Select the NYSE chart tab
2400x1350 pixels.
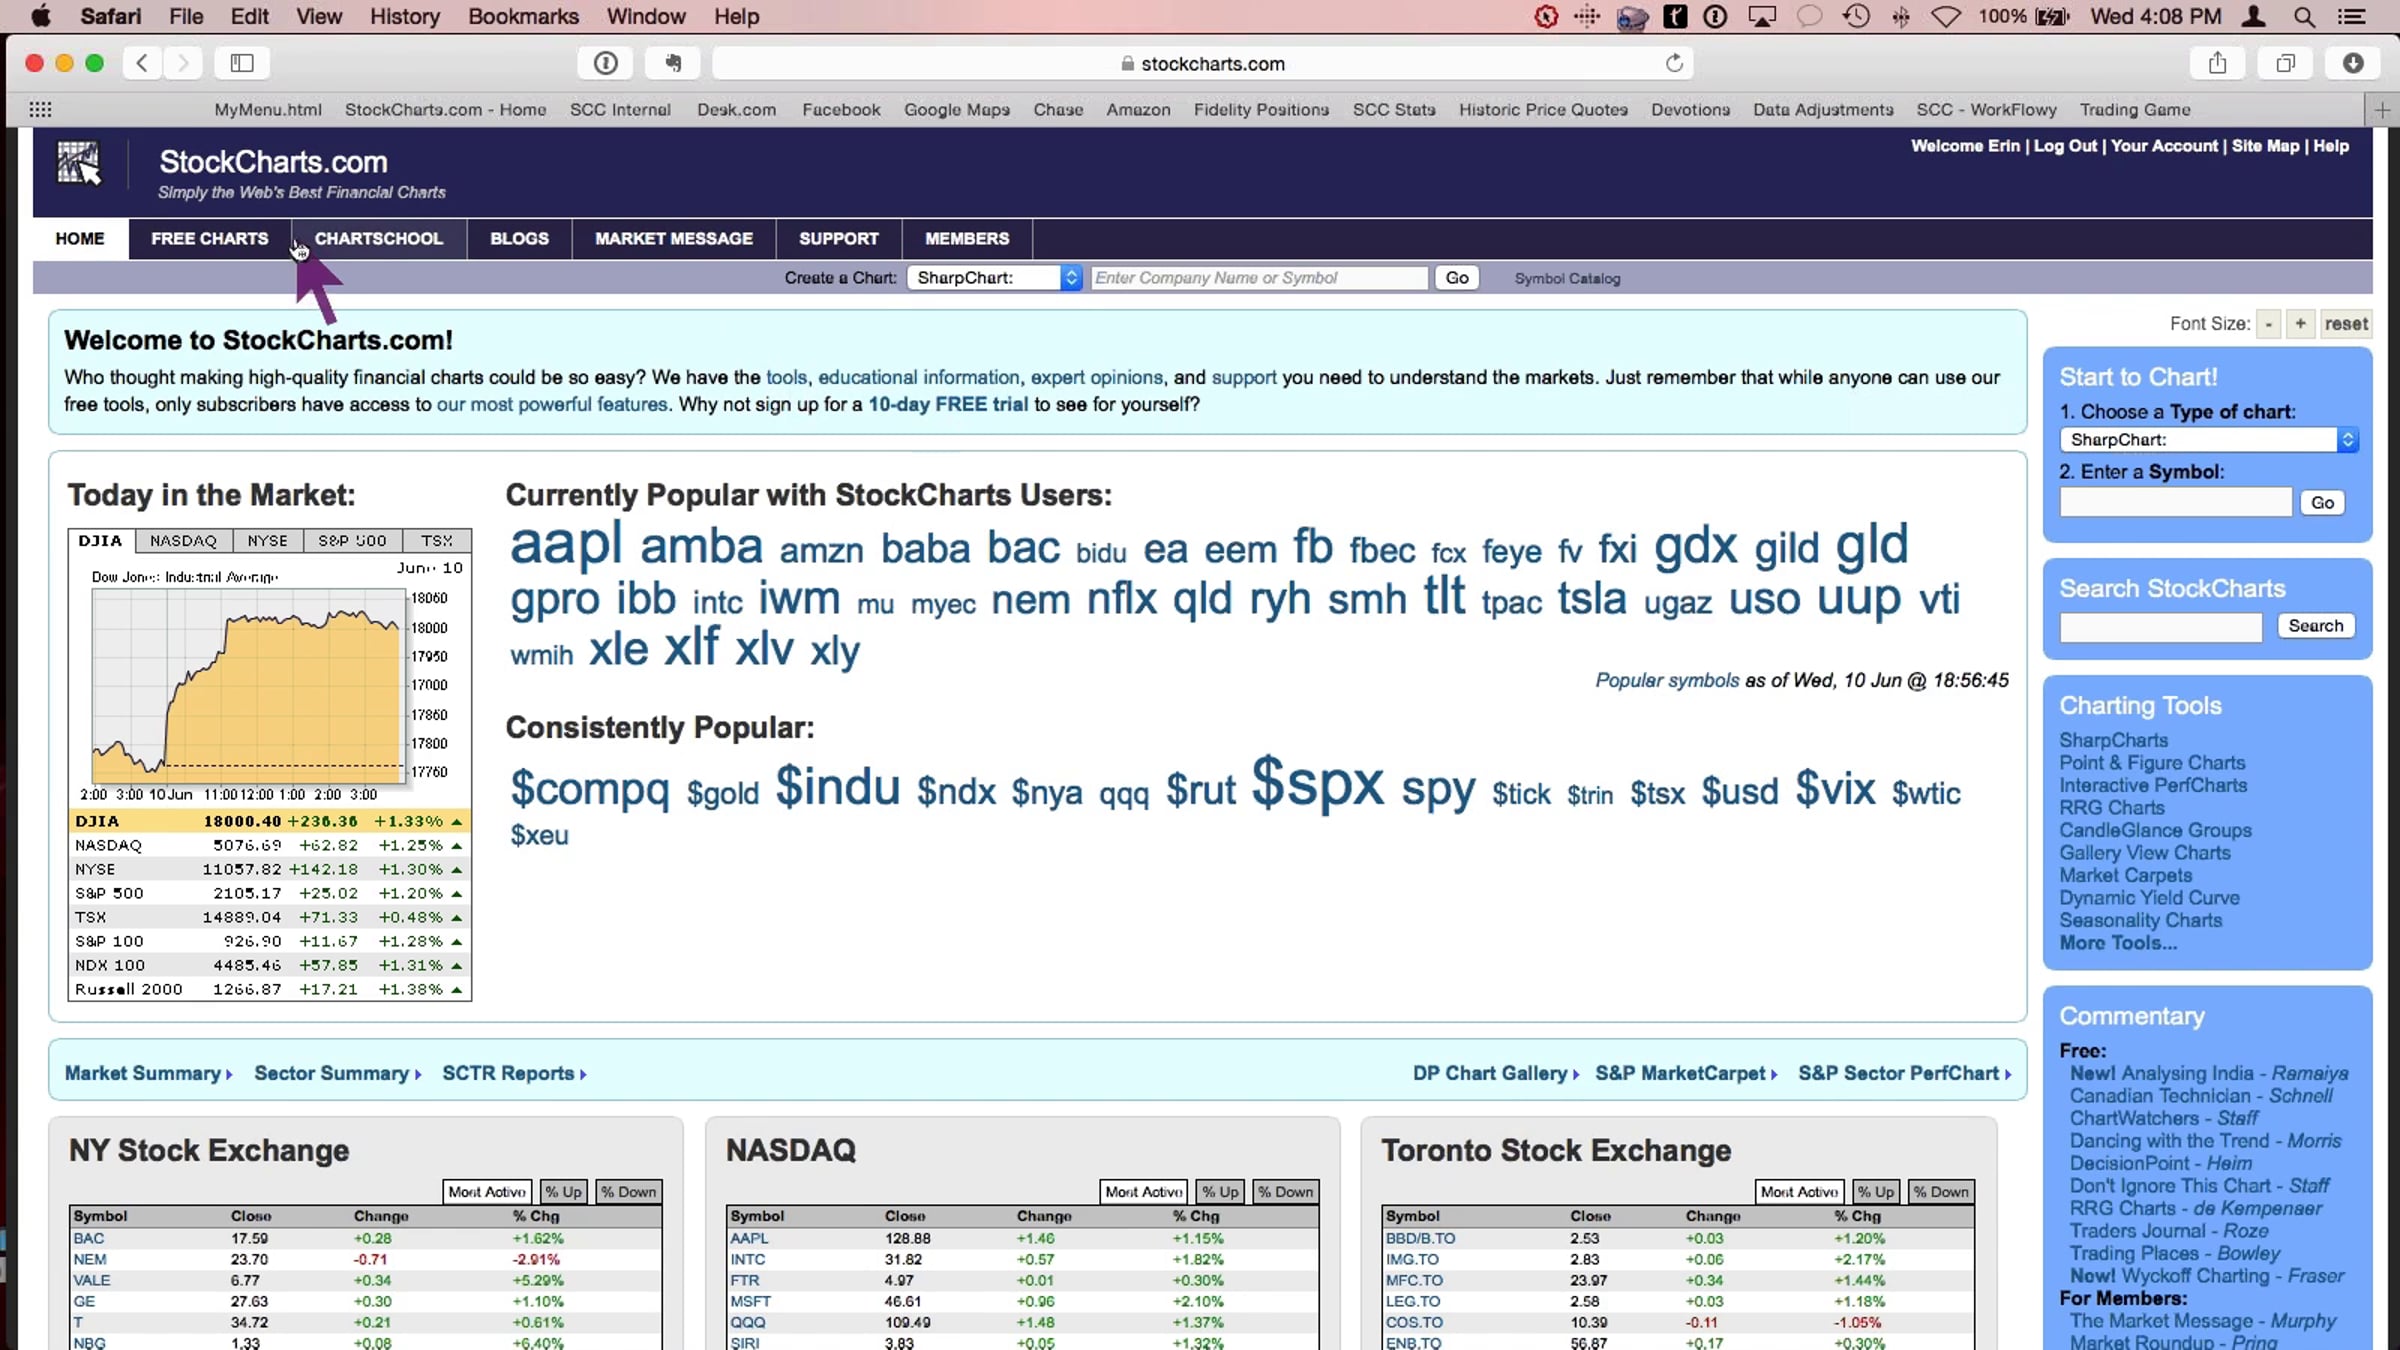pyautogui.click(x=267, y=541)
